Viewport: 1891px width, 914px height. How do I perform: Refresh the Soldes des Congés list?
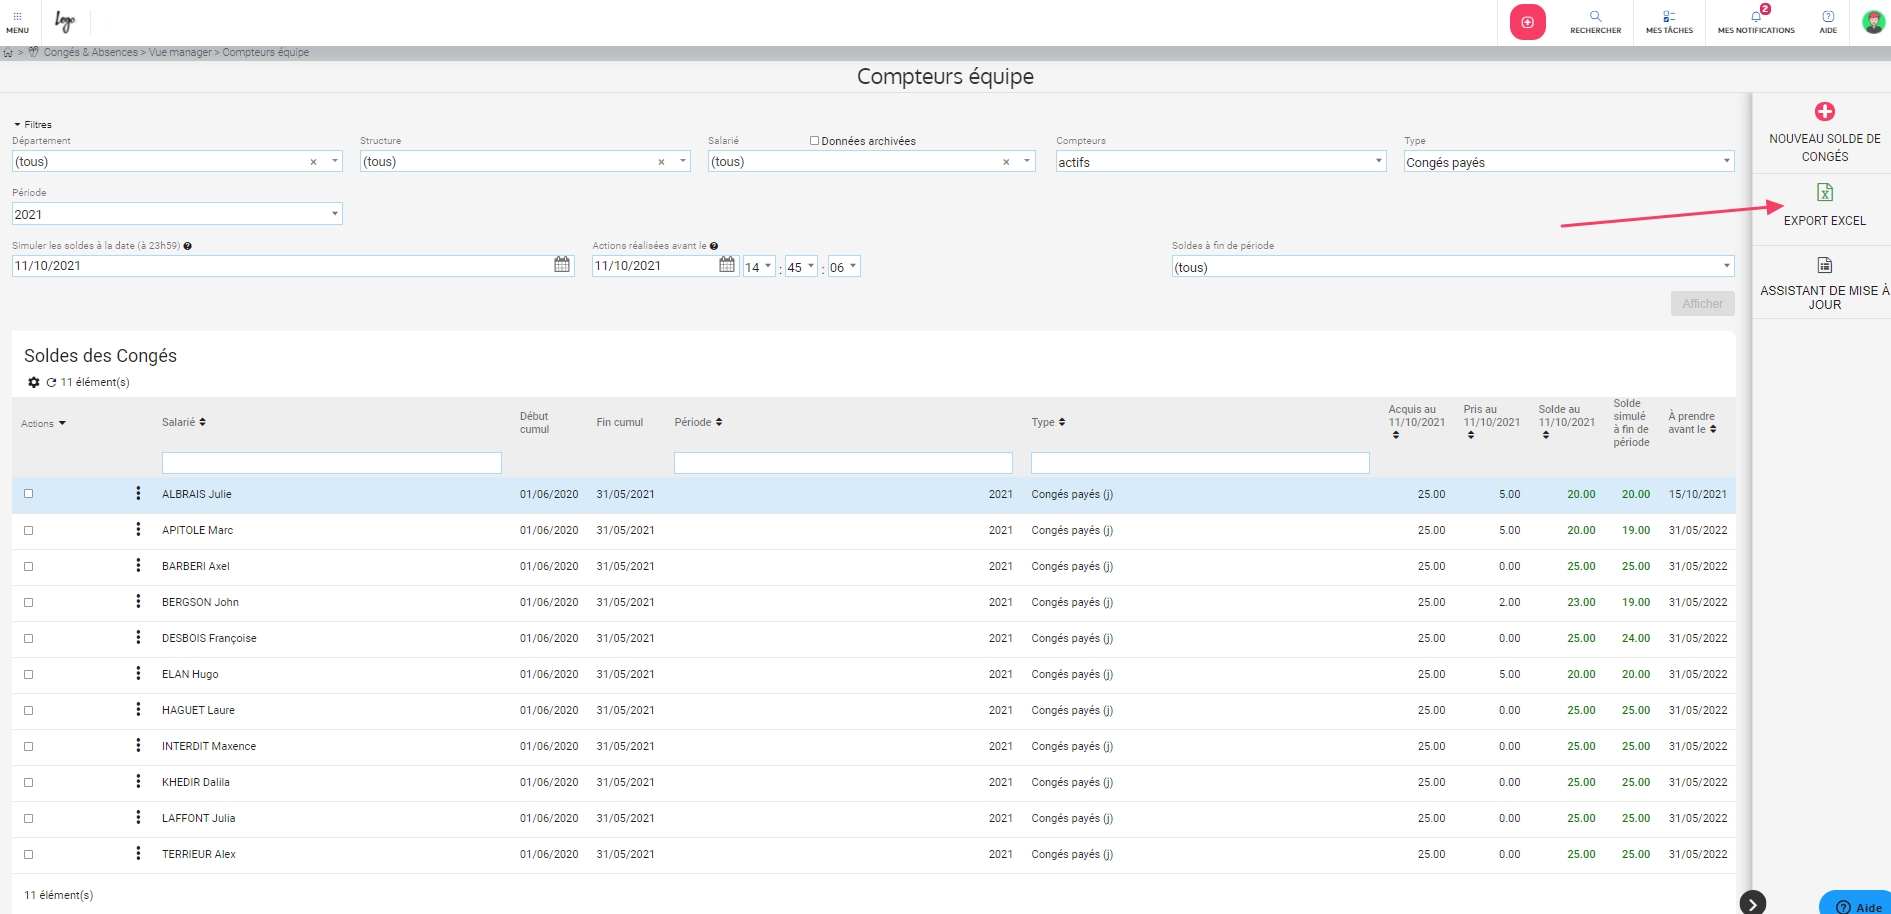coord(51,382)
